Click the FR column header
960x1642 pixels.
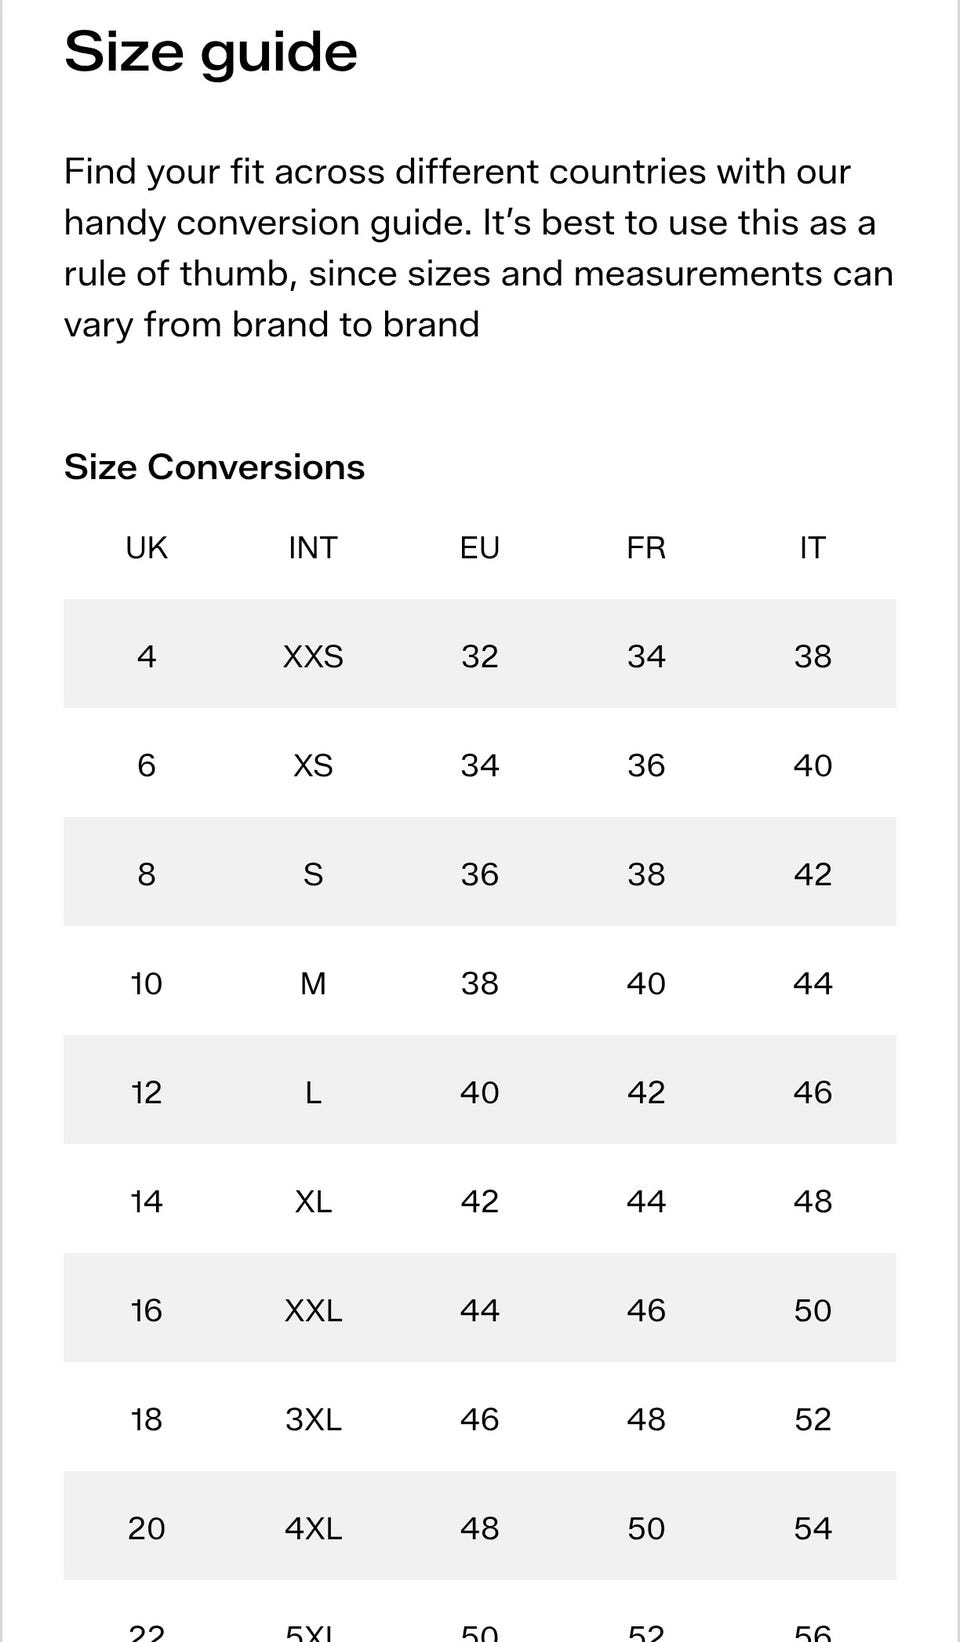pyautogui.click(x=646, y=548)
